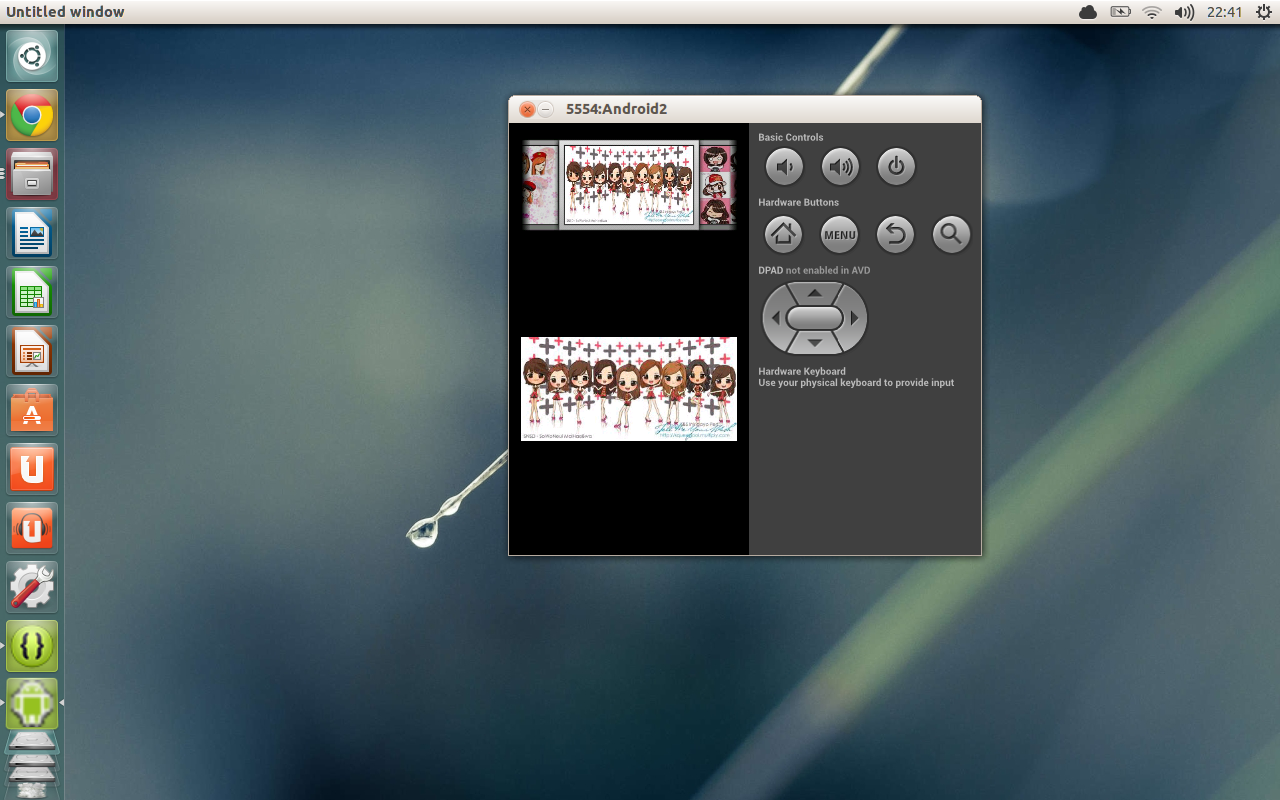Click the DPAD center select button
The image size is (1280, 800).
tap(815, 318)
